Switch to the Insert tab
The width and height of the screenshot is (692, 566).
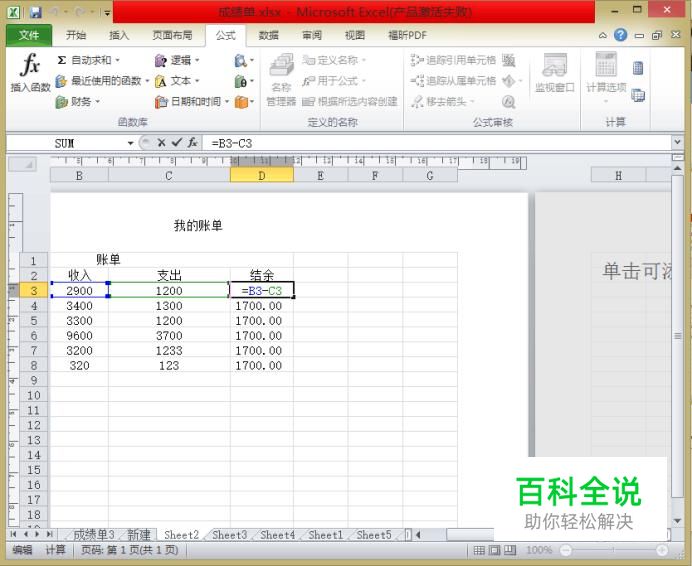119,35
